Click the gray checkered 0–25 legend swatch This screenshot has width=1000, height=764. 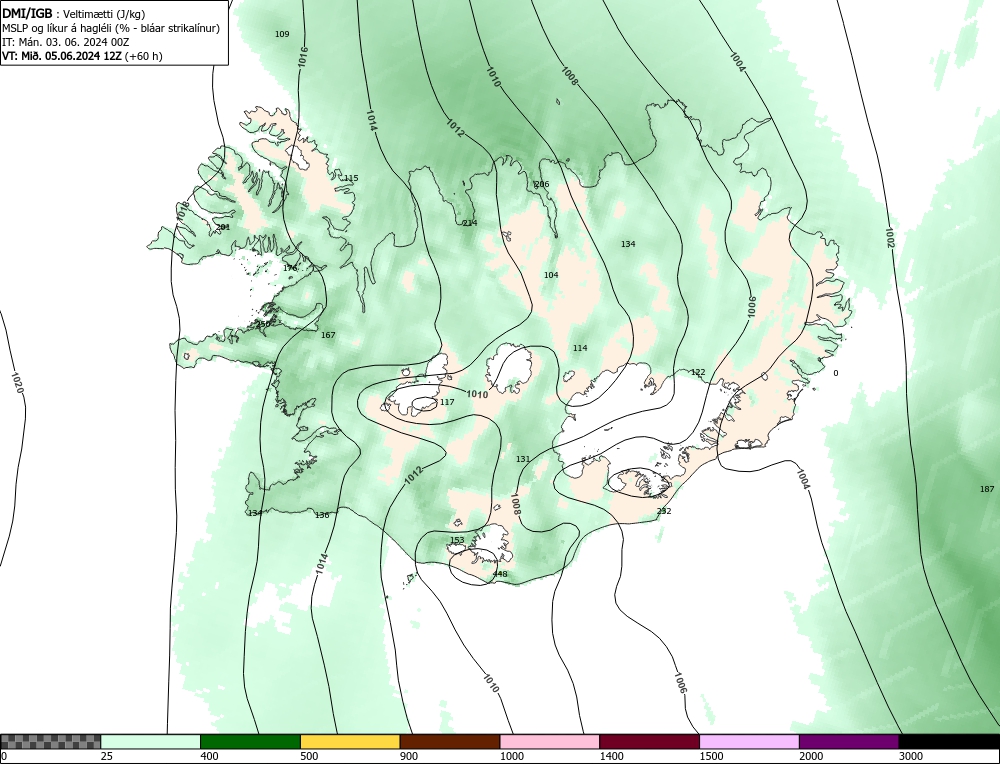pos(50,741)
